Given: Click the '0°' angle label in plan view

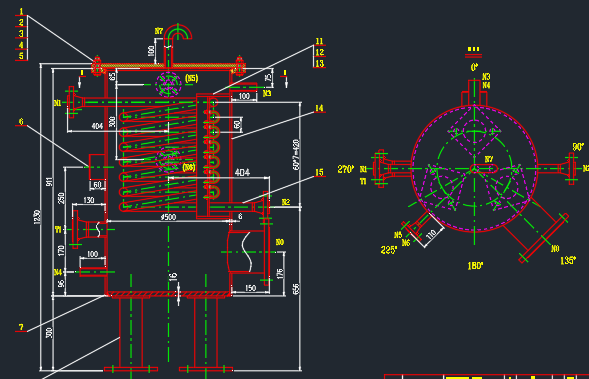Looking at the screenshot, I should [x=474, y=67].
